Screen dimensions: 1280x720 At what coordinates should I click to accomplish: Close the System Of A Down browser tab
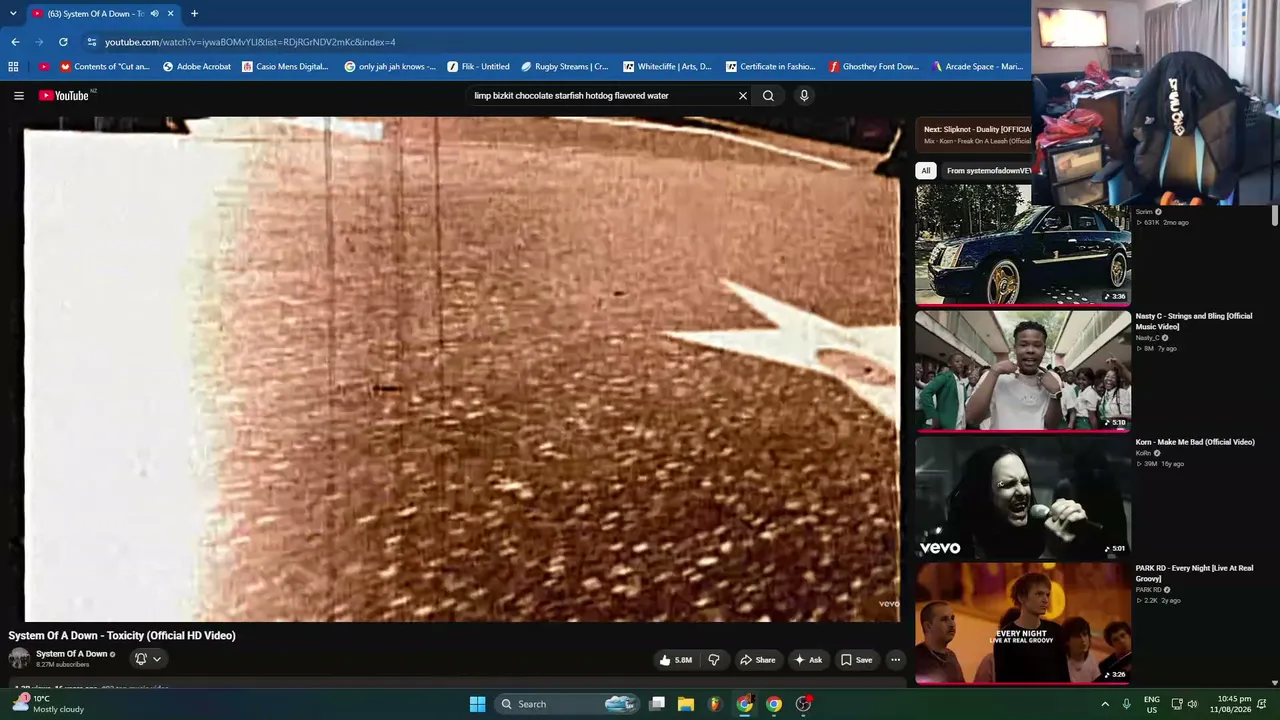coord(171,14)
